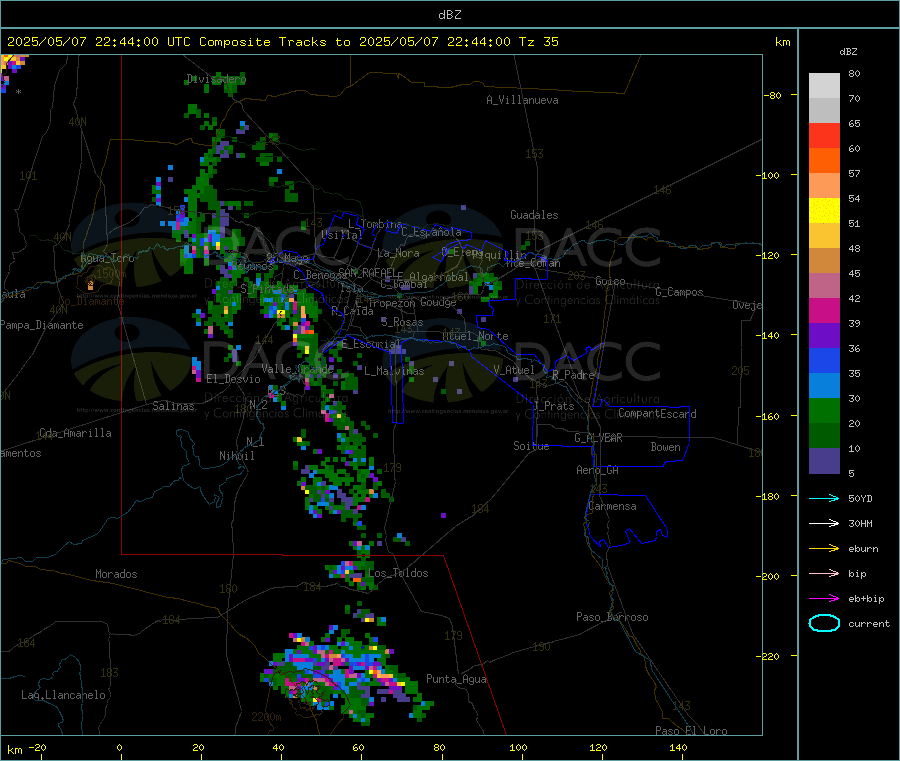Image resolution: width=900 pixels, height=761 pixels.
Task: Click the 'V_Atuel' map label
Action: click(514, 370)
